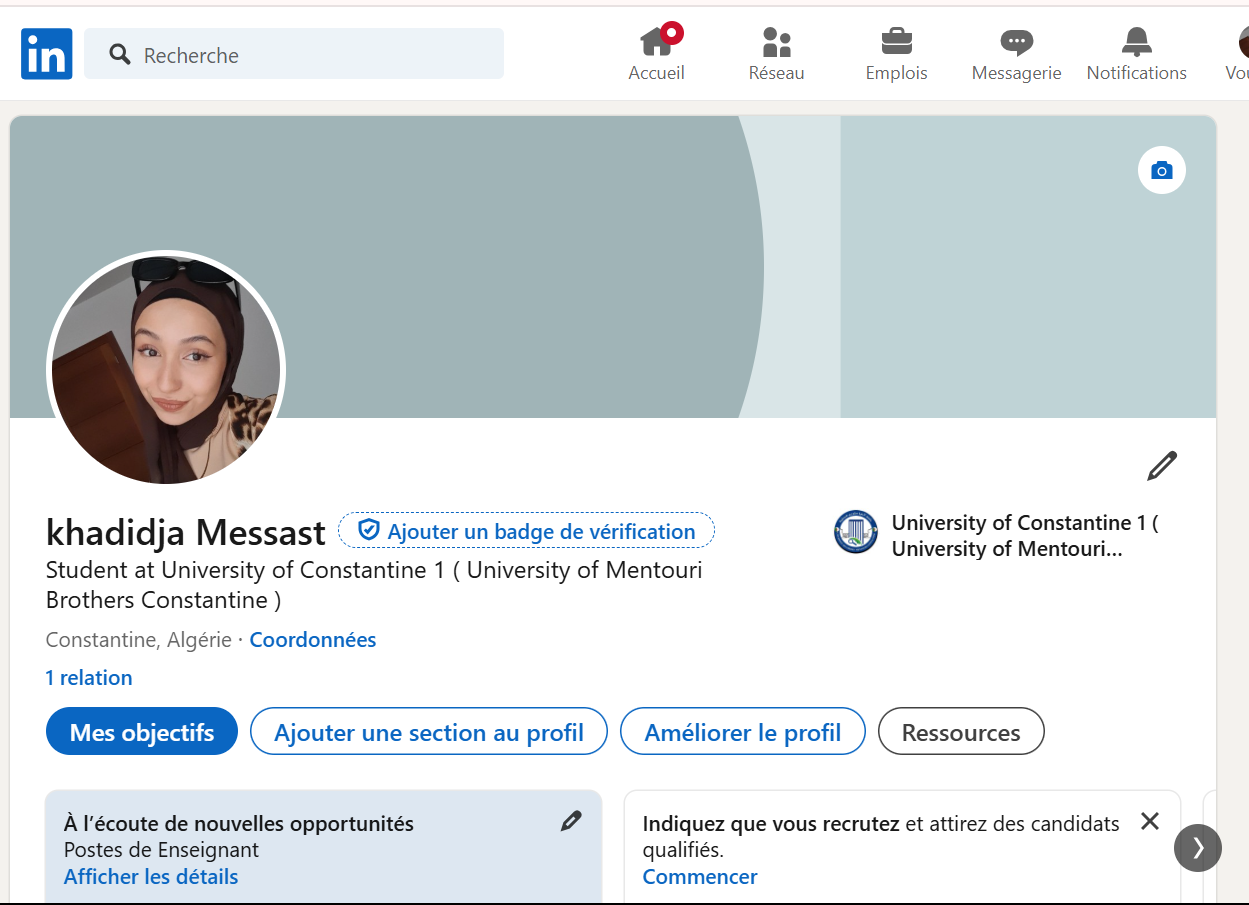The image size is (1249, 905).
Task: Click Ajouter un badge de vérification button
Action: click(x=526, y=531)
